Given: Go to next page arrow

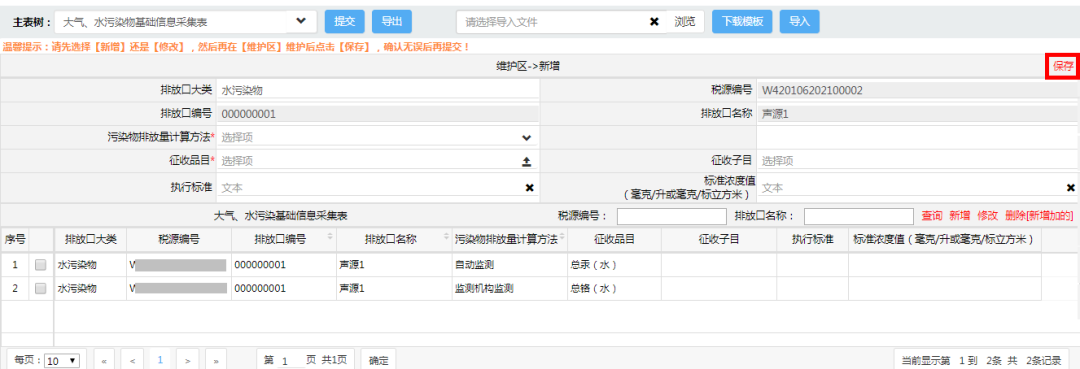Looking at the screenshot, I should click(187, 360).
